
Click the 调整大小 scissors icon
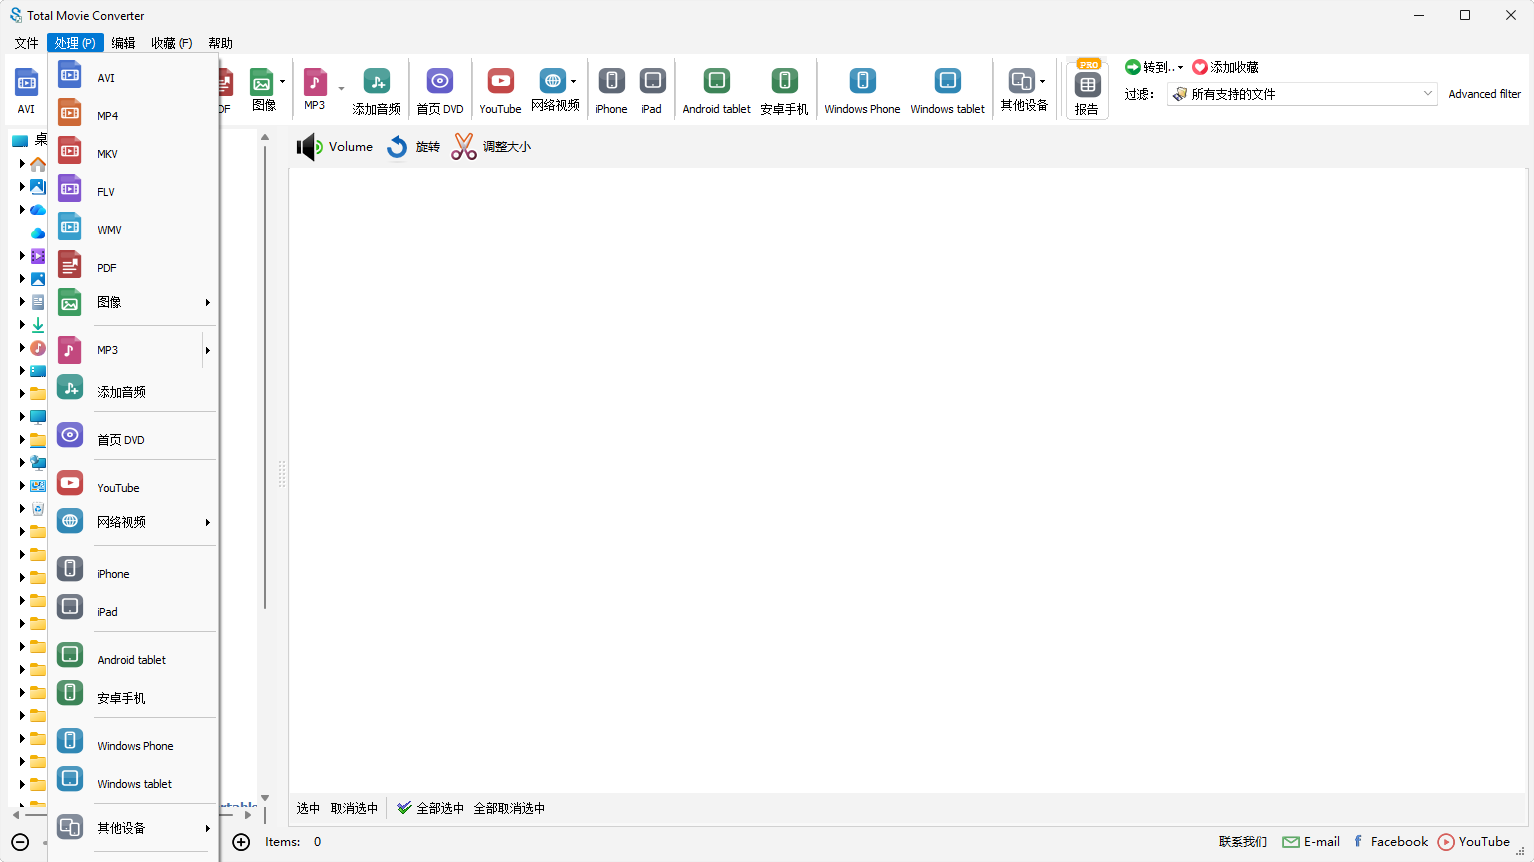click(x=464, y=147)
